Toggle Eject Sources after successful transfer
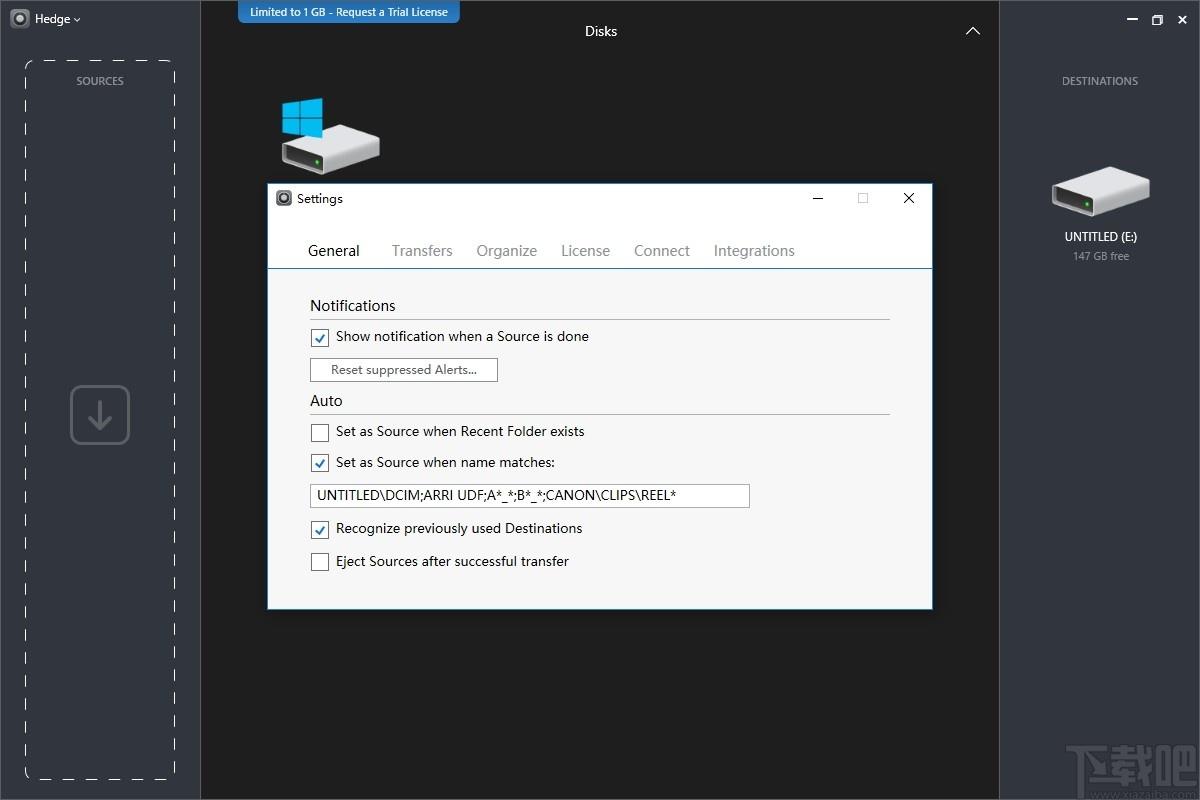 [320, 562]
